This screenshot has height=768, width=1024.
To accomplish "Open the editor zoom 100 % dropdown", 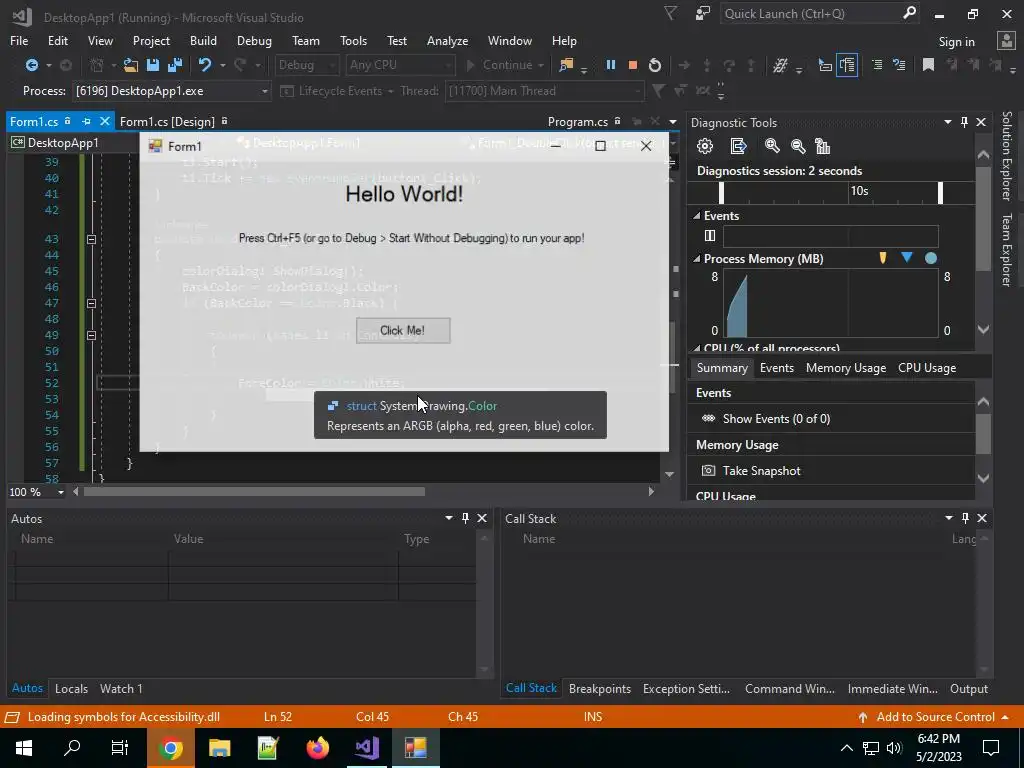I will click(x=61, y=492).
